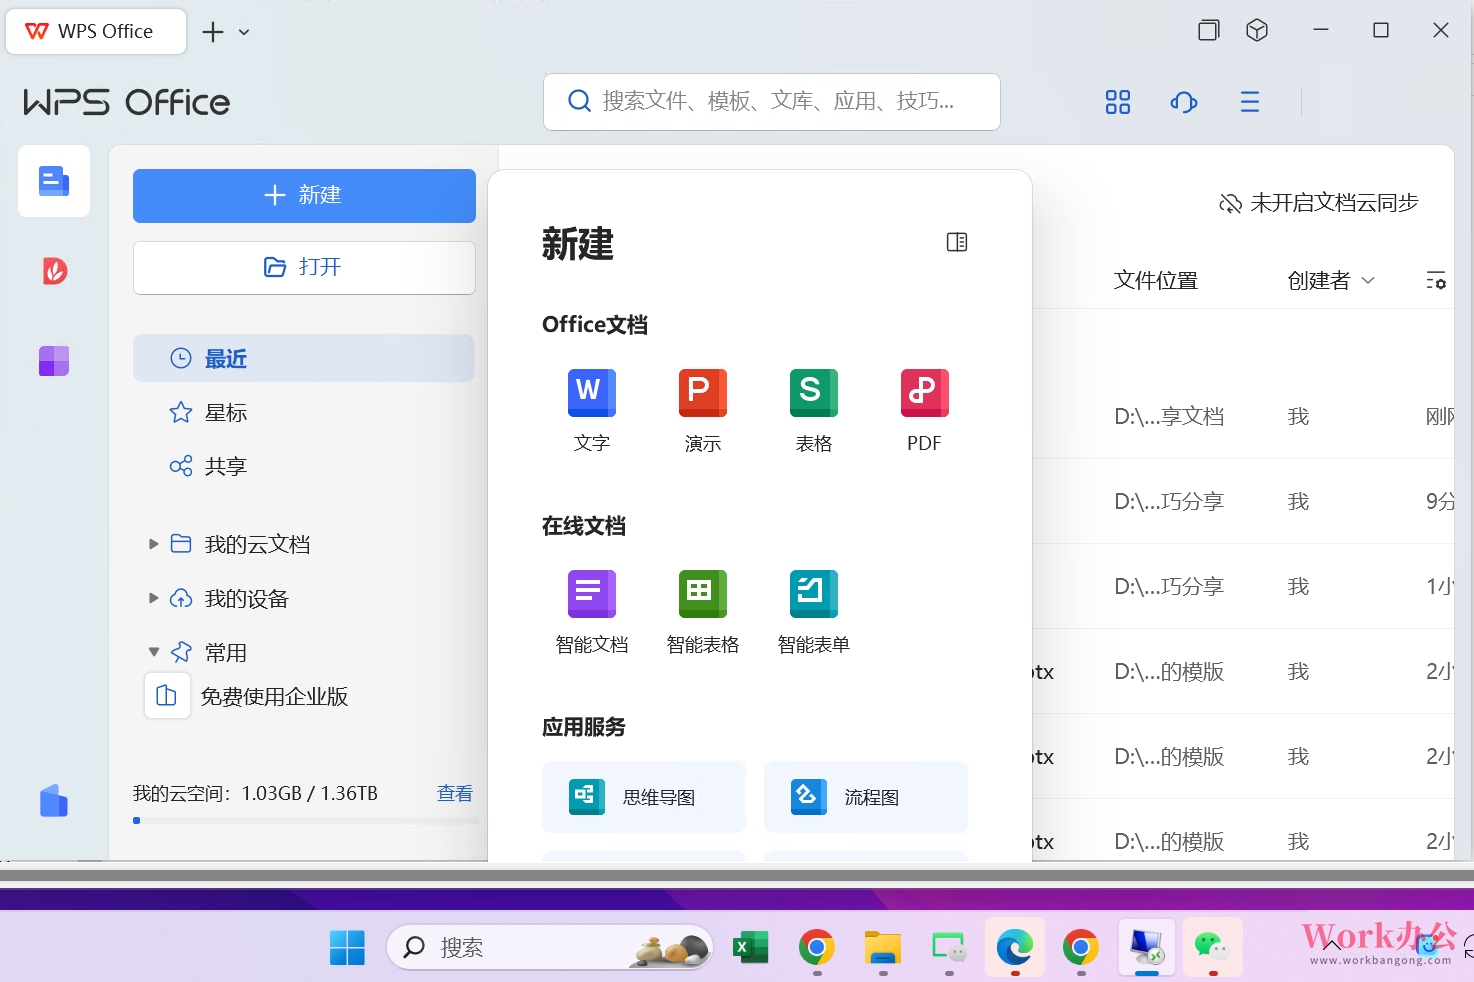
Task: Open list display settings icon
Action: tap(1436, 281)
